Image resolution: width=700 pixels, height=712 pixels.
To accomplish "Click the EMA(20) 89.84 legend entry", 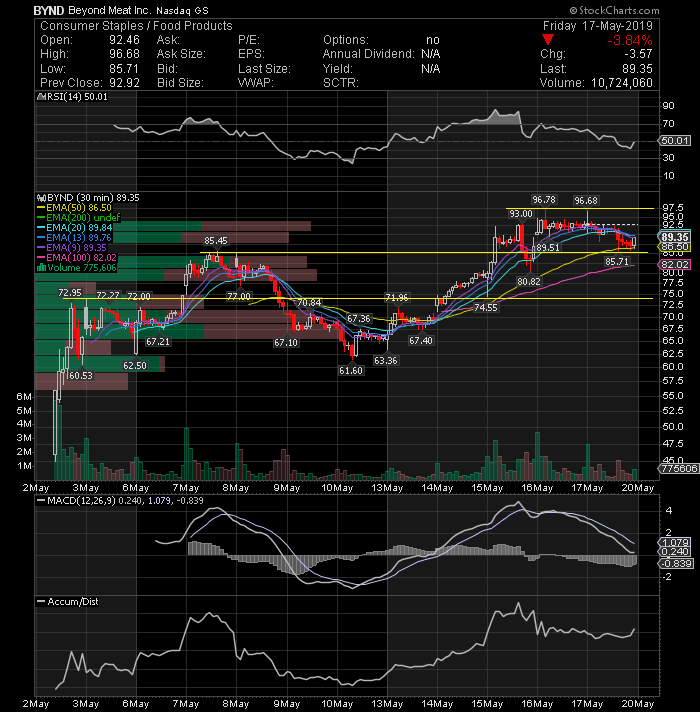I will tap(79, 227).
